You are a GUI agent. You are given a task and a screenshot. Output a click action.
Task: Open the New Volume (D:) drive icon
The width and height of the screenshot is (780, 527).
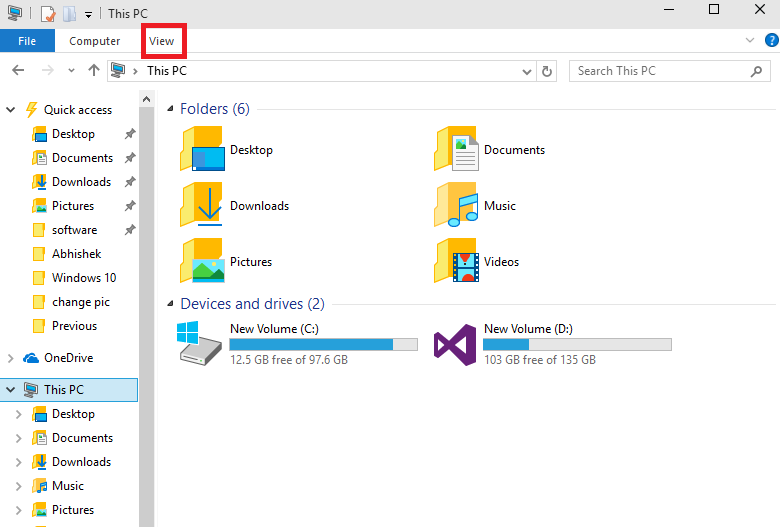pos(454,343)
